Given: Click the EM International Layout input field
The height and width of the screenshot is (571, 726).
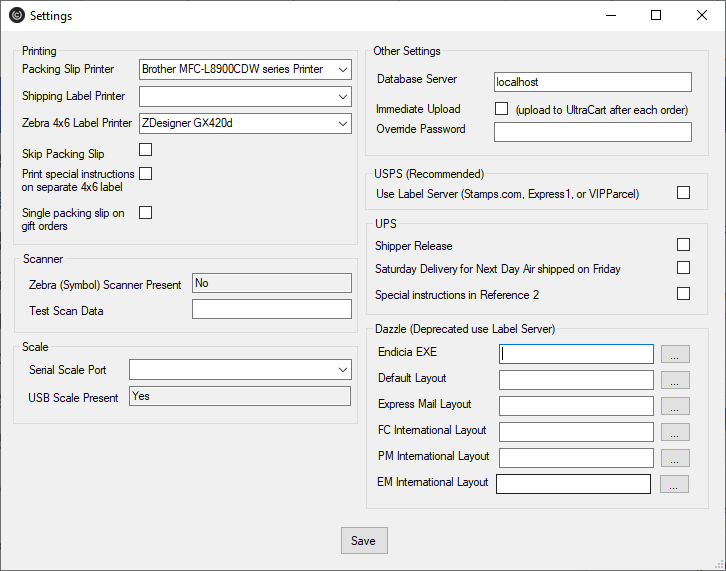Looking at the screenshot, I should pyautogui.click(x=573, y=484).
